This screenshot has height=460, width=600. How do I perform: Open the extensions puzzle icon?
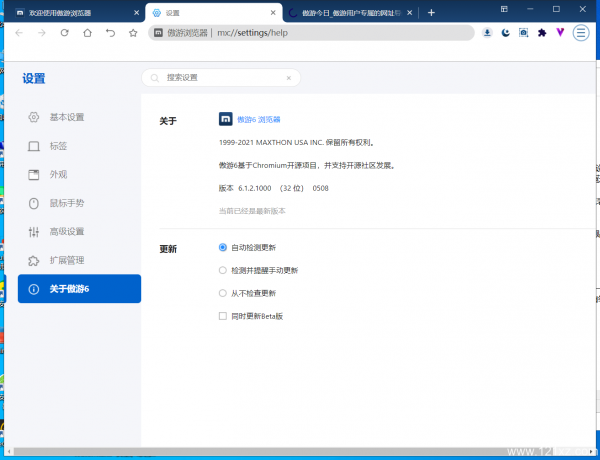542,33
